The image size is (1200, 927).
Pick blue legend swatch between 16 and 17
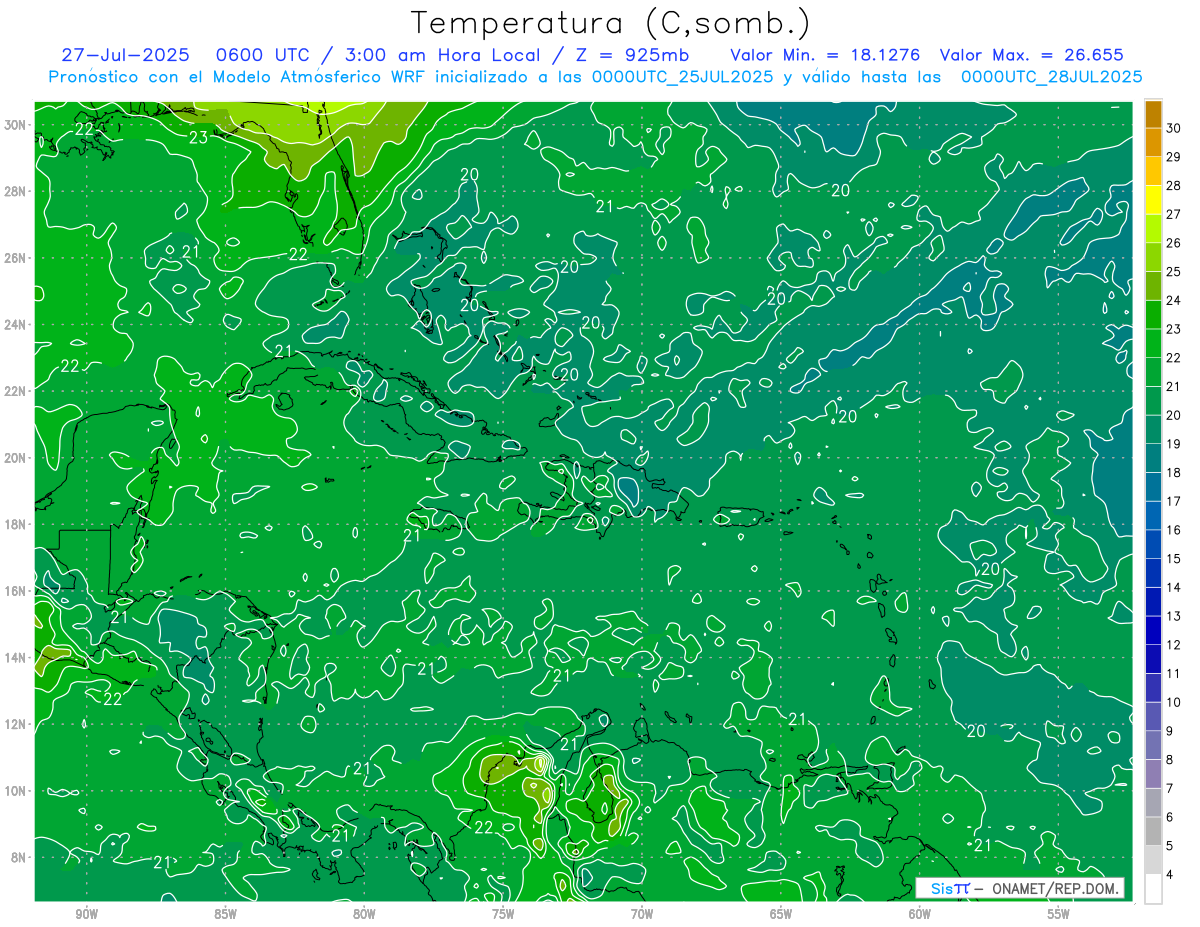[x=1154, y=516]
